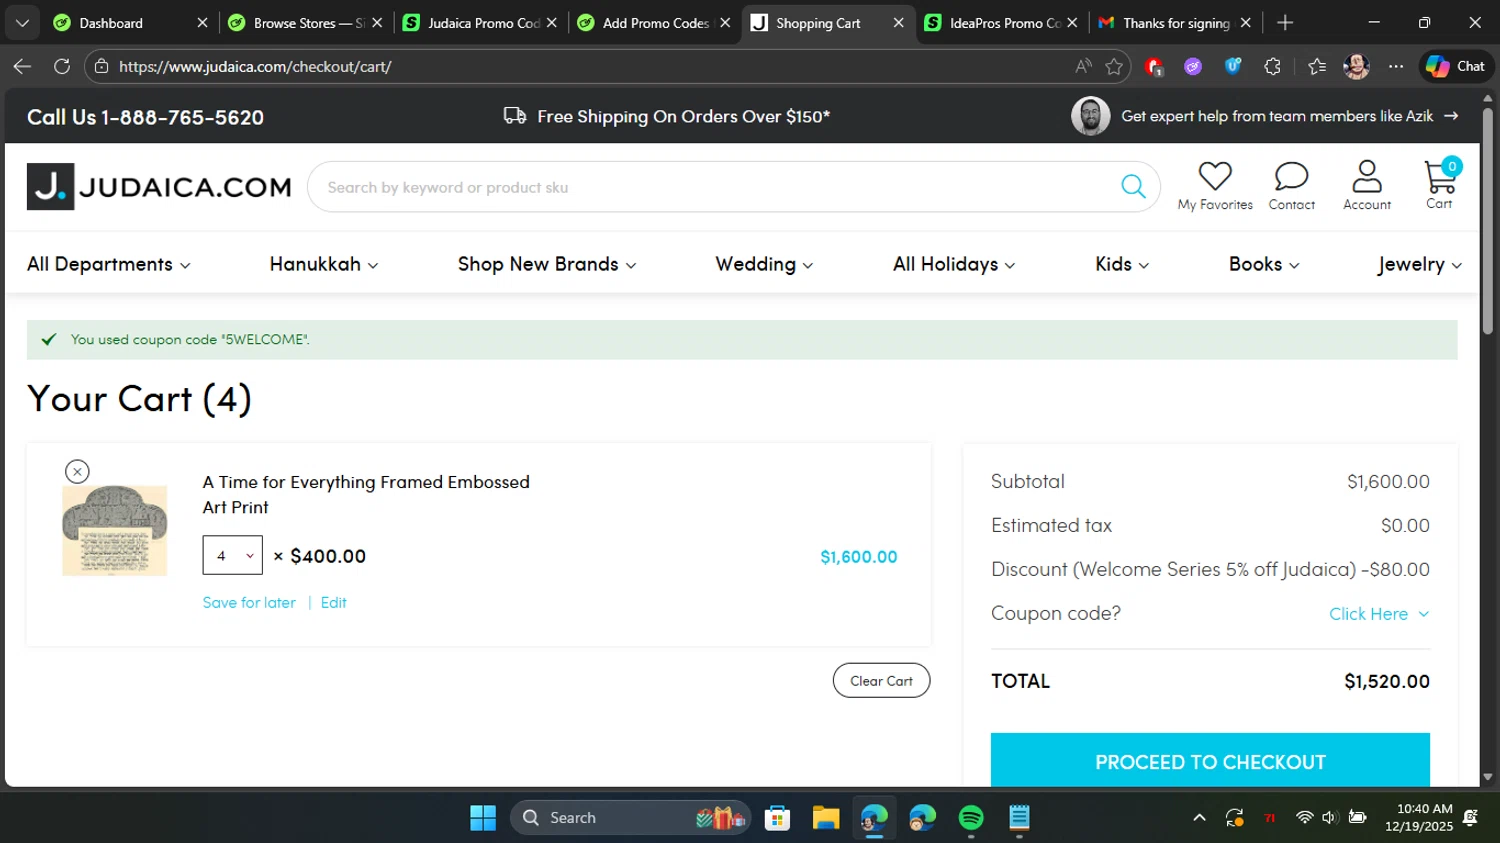This screenshot has width=1500, height=843.
Task: Click the Call Us 1-888-765-5620 text
Action: click(145, 117)
